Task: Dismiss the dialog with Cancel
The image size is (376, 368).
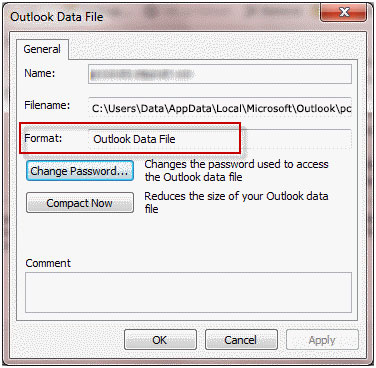Action: pyautogui.click(x=241, y=340)
